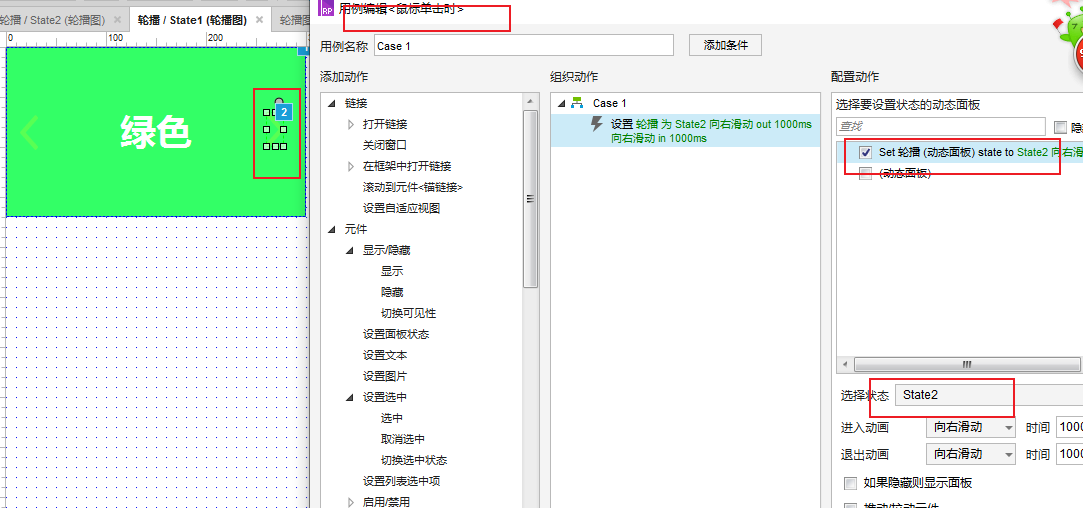
Task: Select the 设置图片 action
Action: (x=385, y=376)
